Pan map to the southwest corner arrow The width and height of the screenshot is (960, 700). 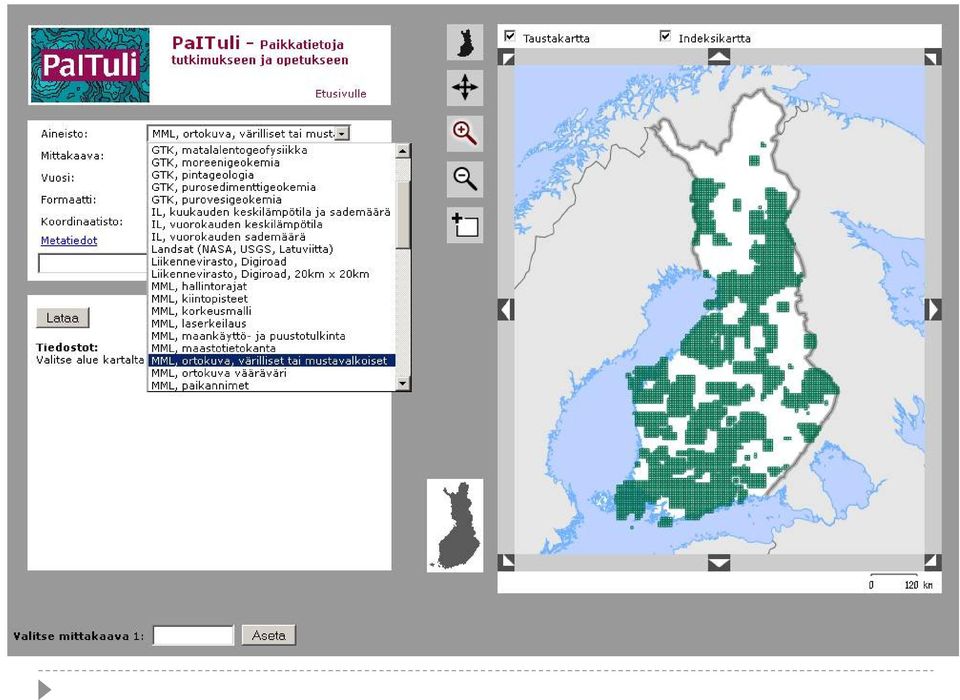point(507,562)
